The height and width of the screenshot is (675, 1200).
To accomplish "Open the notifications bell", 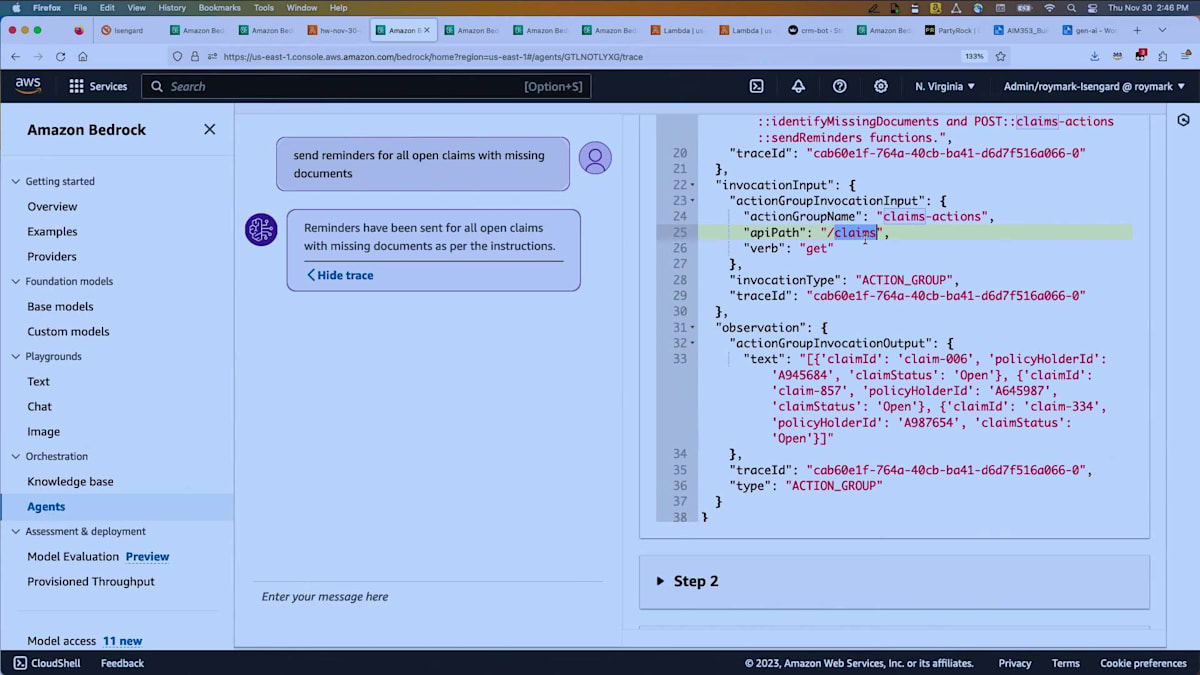I will (798, 86).
